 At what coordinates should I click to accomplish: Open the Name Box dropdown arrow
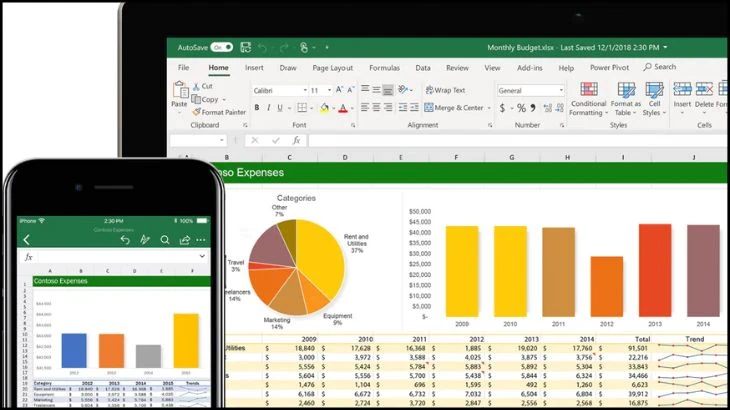point(222,140)
